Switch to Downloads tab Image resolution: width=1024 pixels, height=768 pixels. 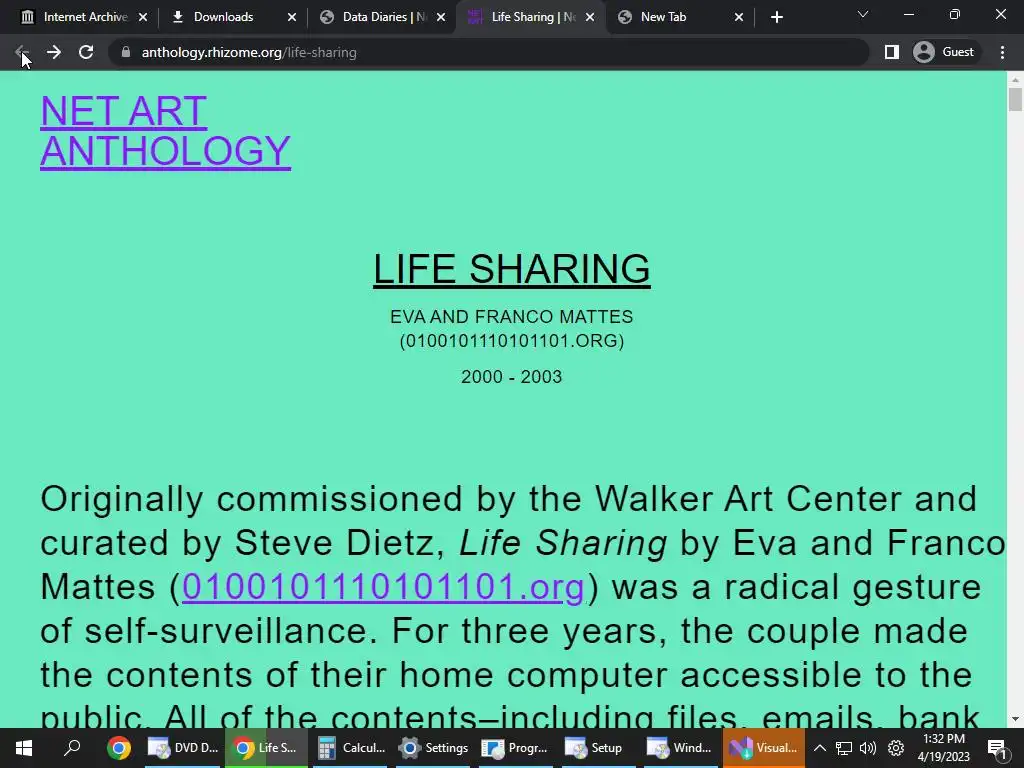click(x=222, y=17)
